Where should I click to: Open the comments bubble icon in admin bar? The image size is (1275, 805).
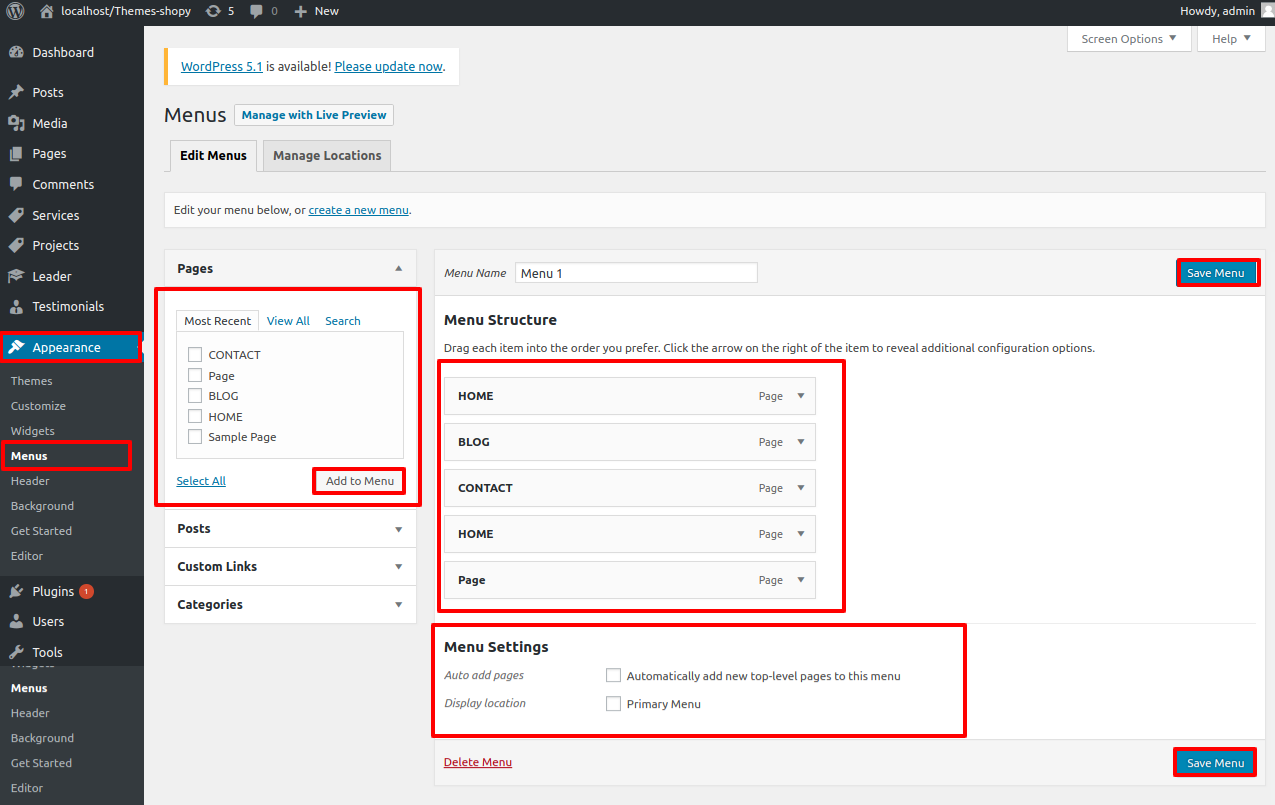pos(257,11)
